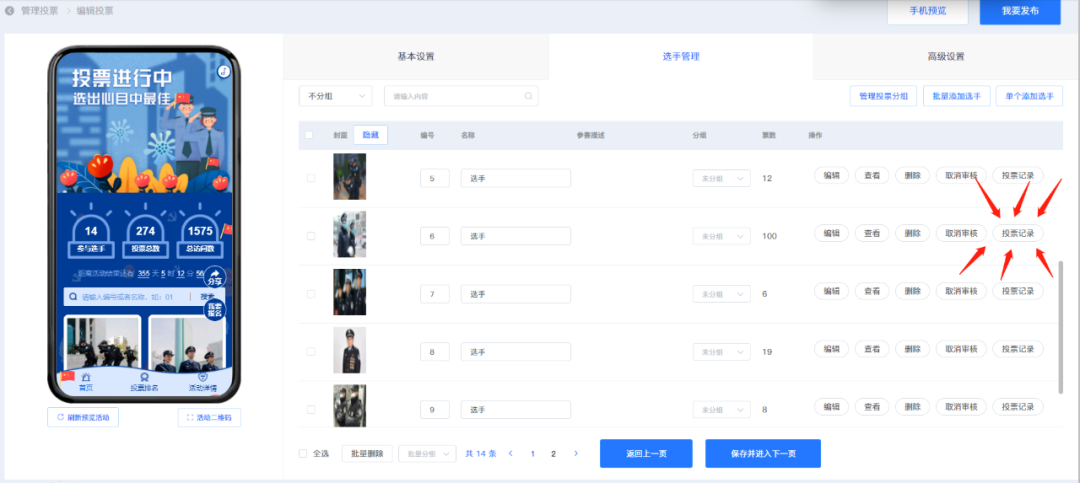
Task: Open the 未分组 dropdown for contestant 6
Action: click(721, 236)
